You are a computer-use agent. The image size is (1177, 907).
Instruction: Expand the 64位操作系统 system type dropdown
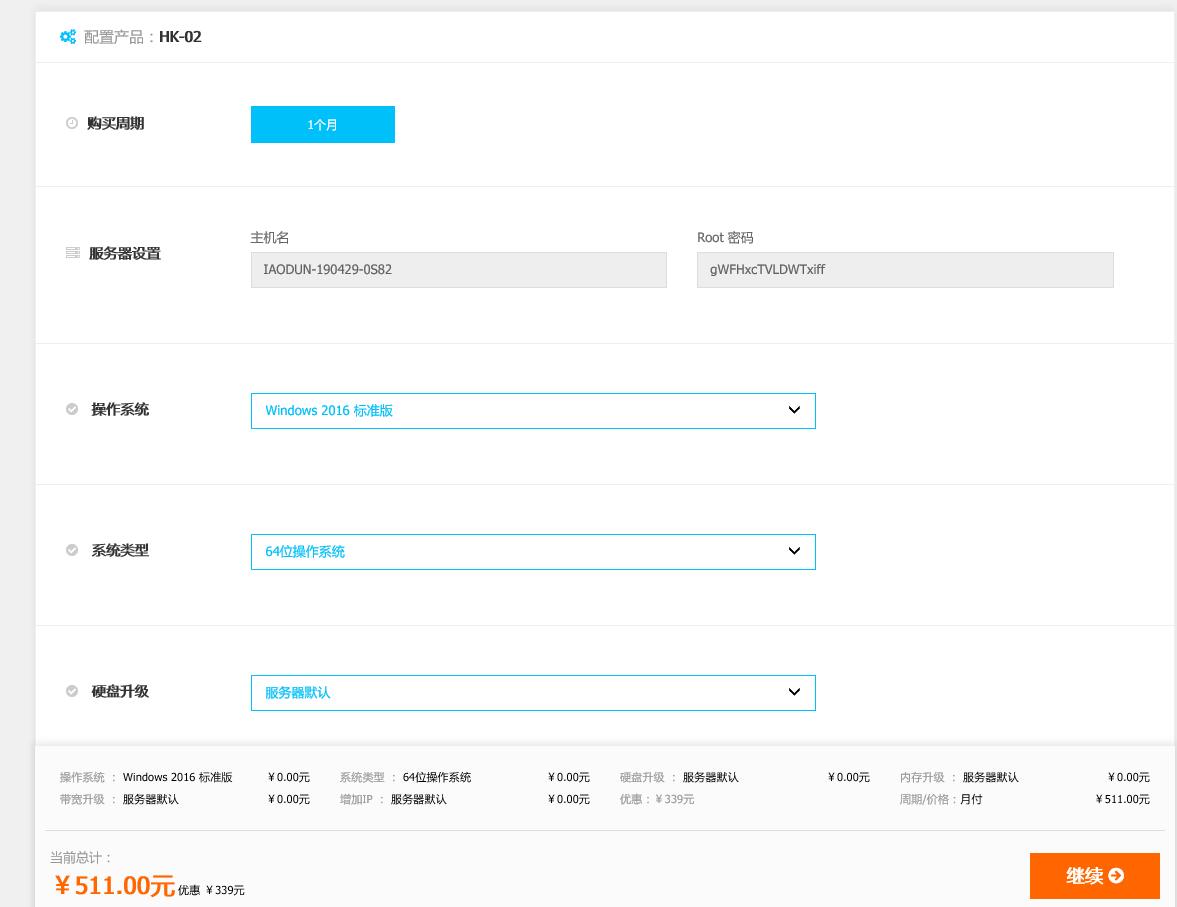coord(532,552)
